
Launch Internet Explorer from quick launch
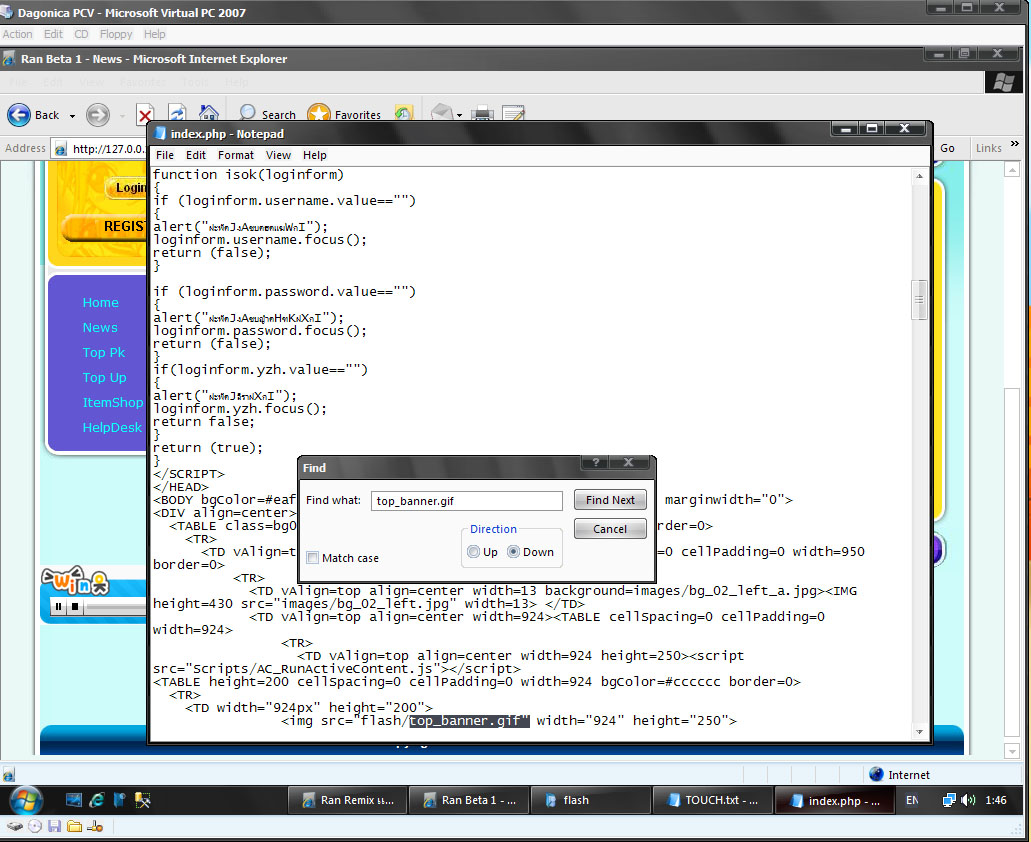[97, 800]
